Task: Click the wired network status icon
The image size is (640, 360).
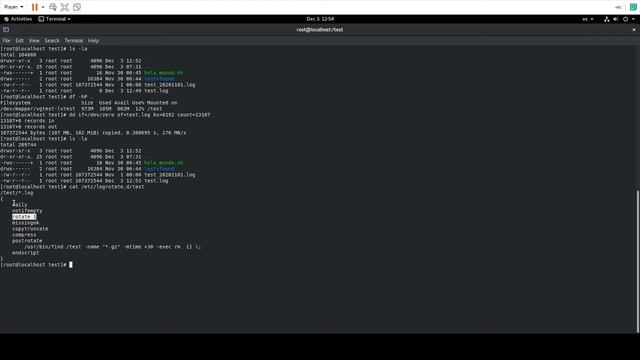Action: [607, 19]
